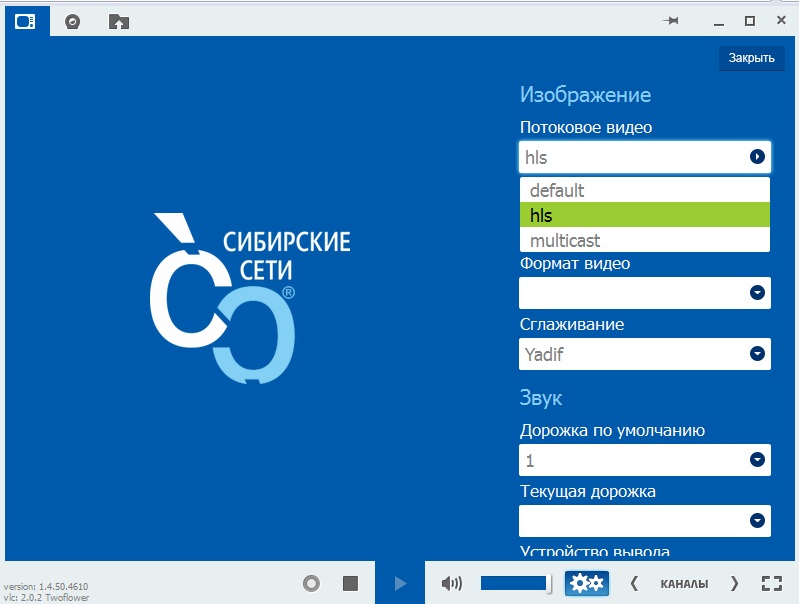
Task: Click the Сглаживание label
Action: [572, 324]
